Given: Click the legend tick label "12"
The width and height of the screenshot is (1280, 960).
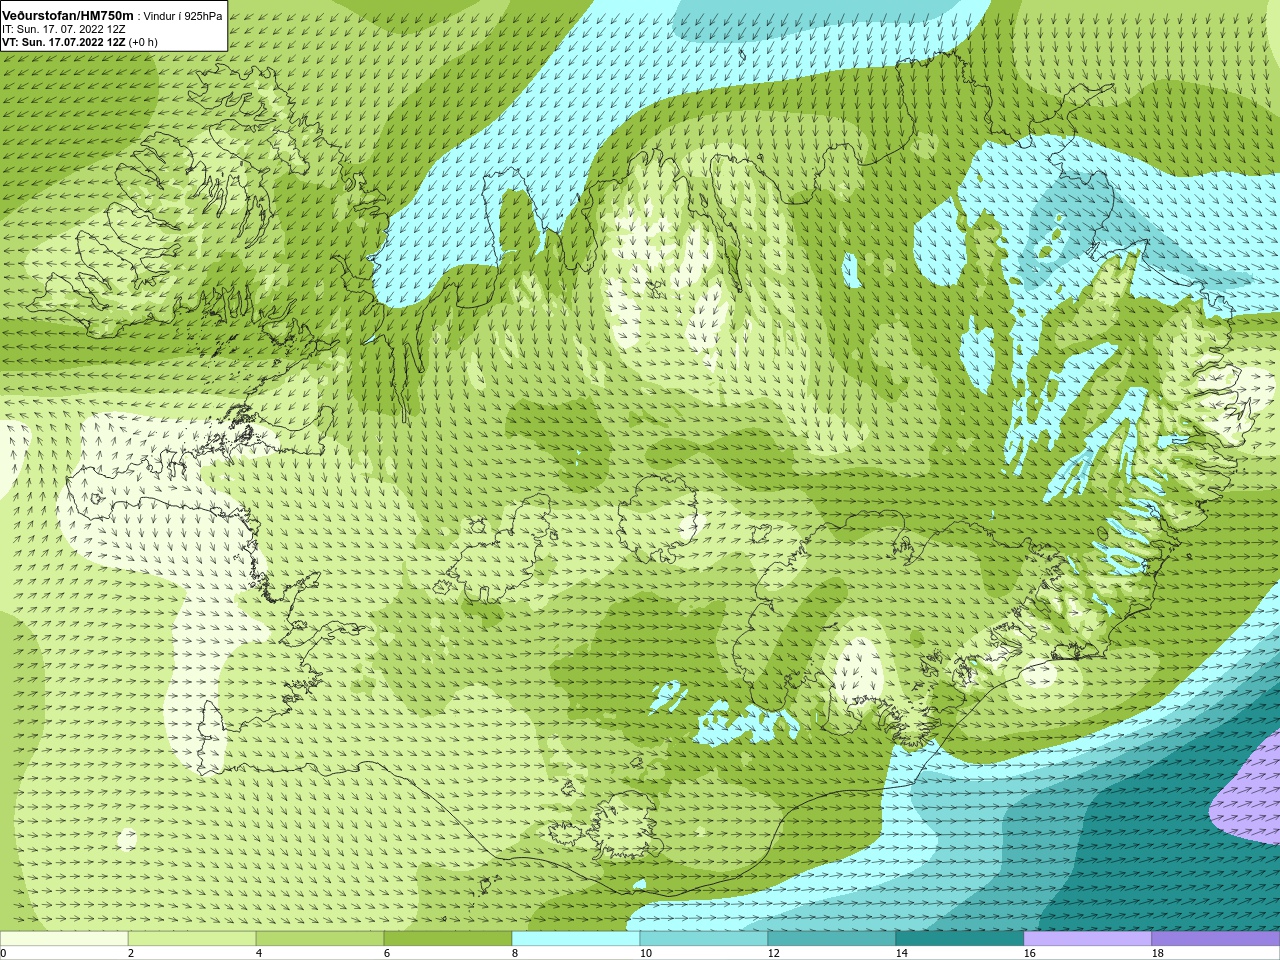Looking at the screenshot, I should (x=774, y=953).
